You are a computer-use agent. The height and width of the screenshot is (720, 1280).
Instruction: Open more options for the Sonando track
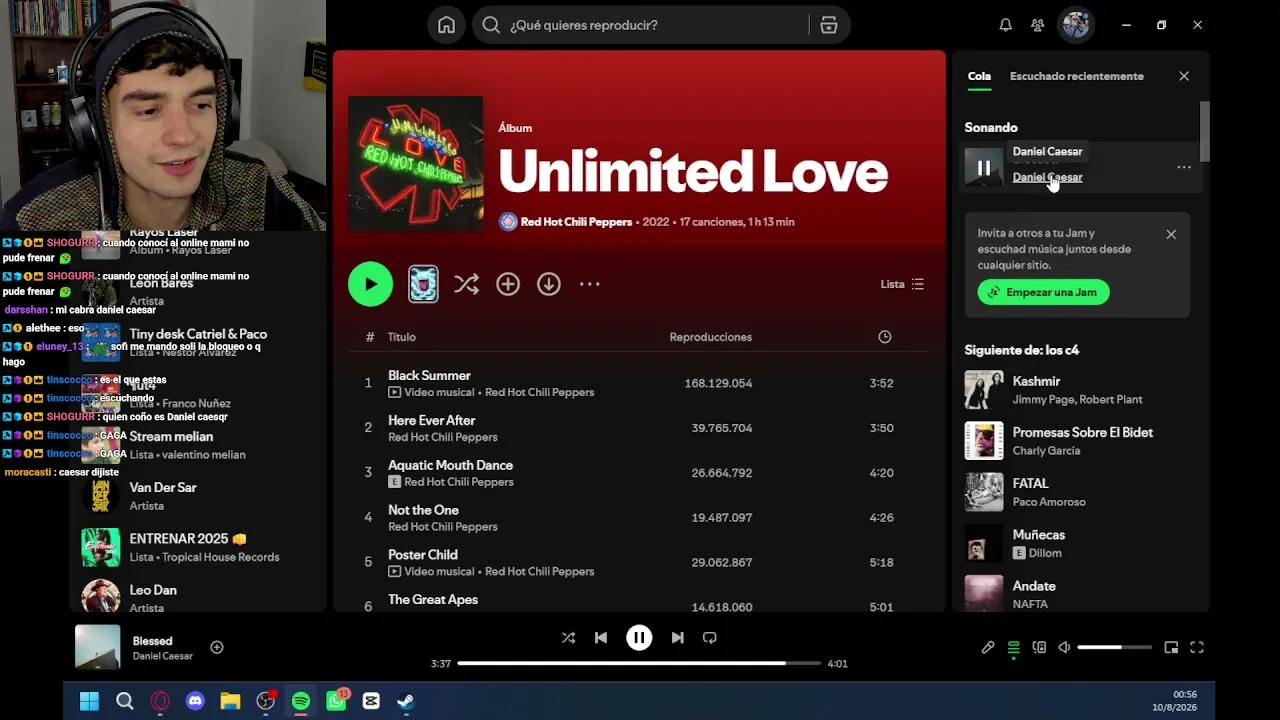1184,168
